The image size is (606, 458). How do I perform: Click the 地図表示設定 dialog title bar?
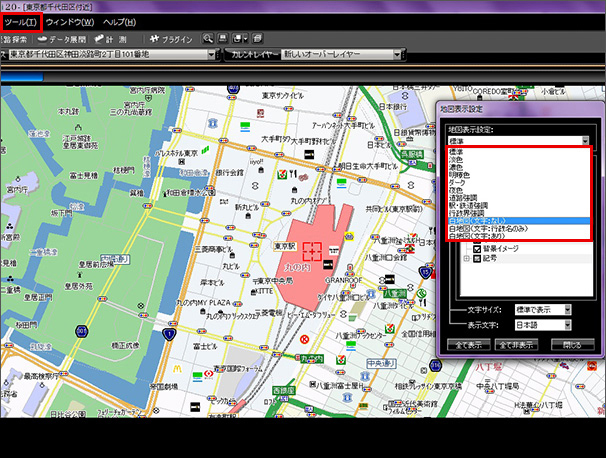521,109
